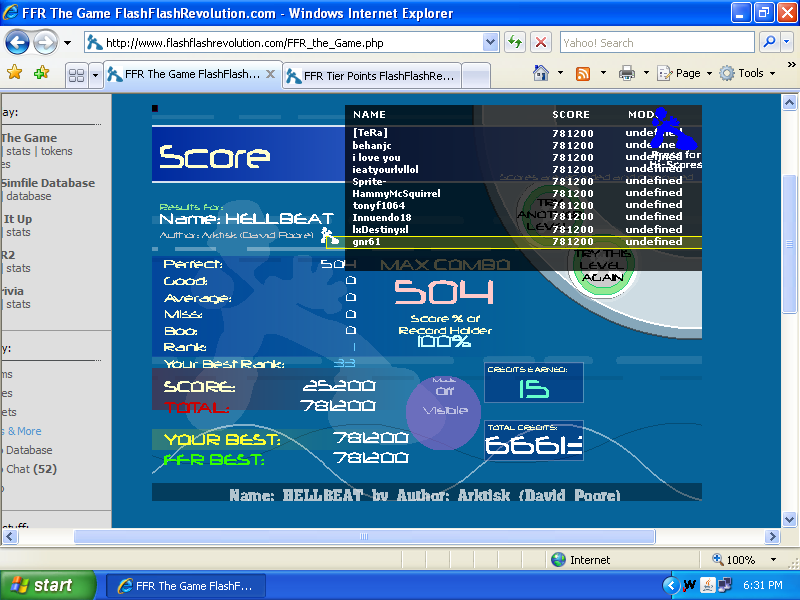Click the browser Back arrow button
Viewport: 800px width, 600px height.
point(18,43)
